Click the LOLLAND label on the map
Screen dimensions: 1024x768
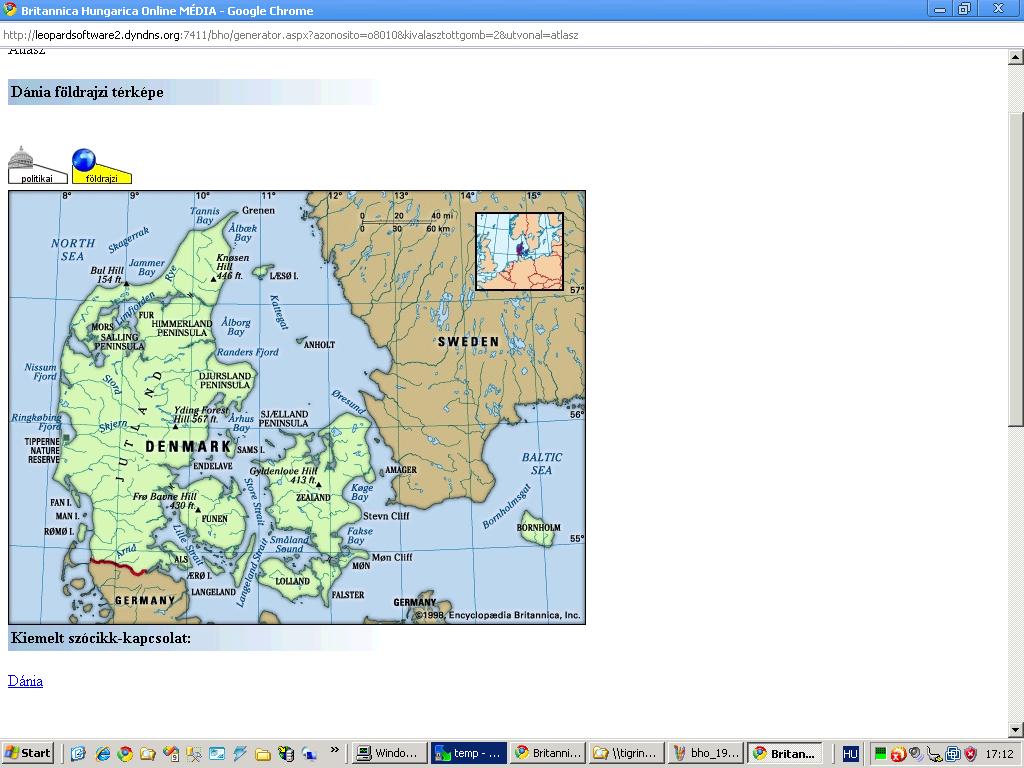(293, 581)
